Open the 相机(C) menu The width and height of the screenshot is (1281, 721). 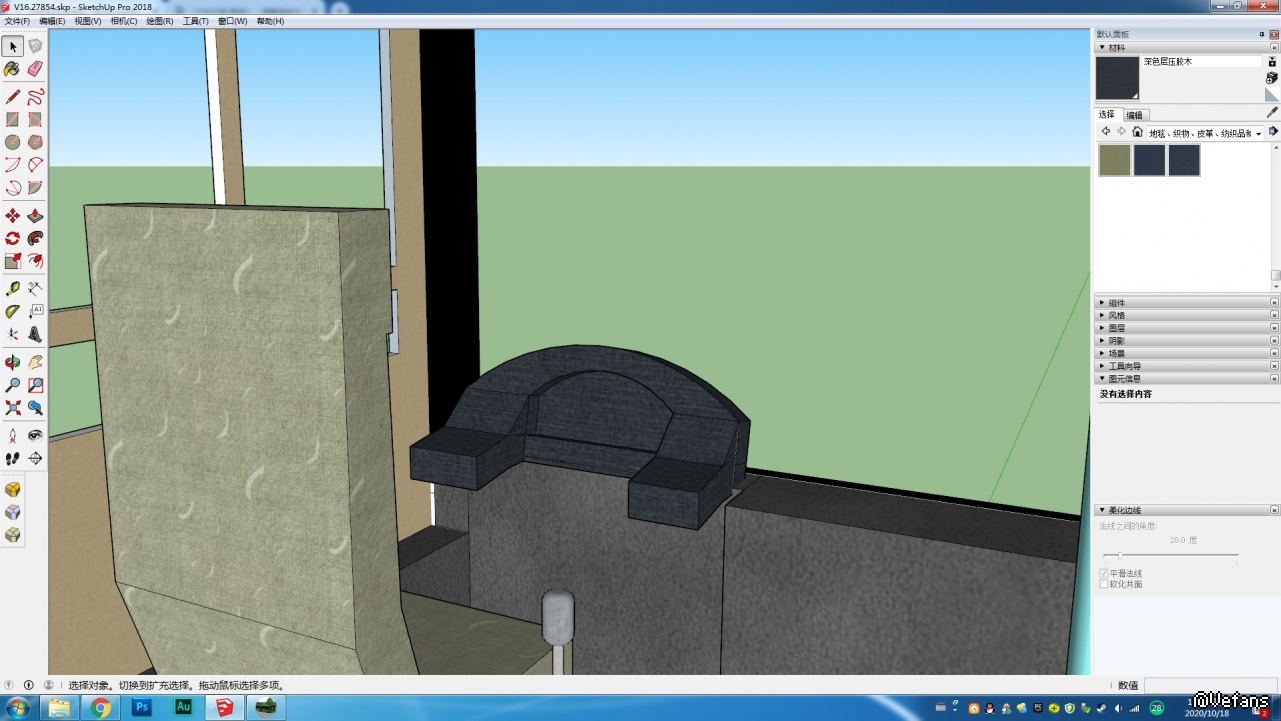pos(124,21)
